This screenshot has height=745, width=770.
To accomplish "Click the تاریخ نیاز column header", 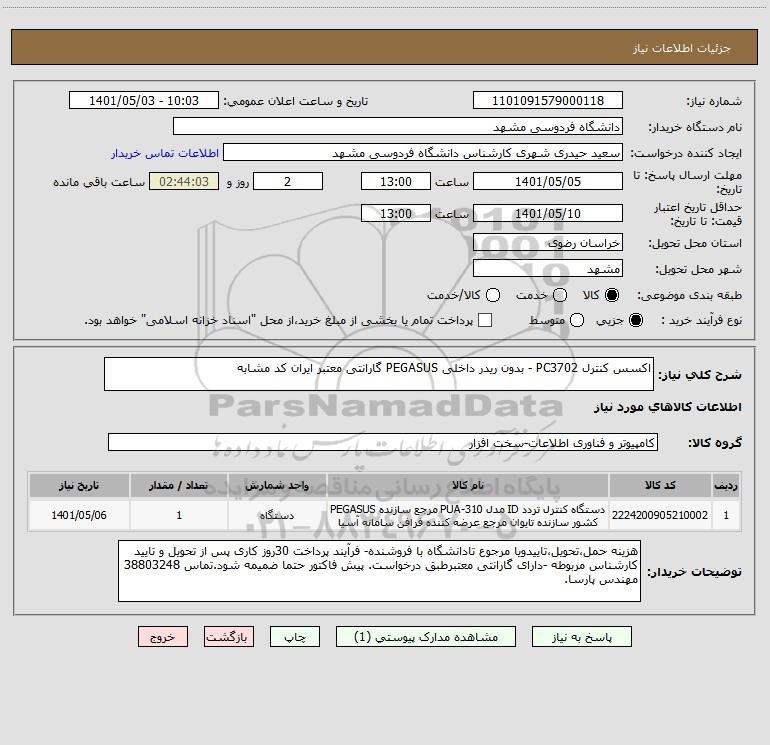I will pyautogui.click(x=79, y=485).
